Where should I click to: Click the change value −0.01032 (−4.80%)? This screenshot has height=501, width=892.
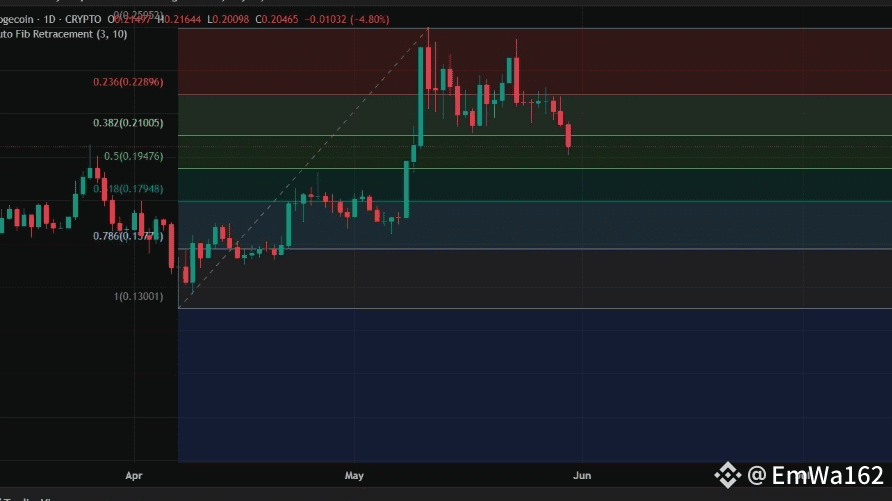[x=347, y=19]
